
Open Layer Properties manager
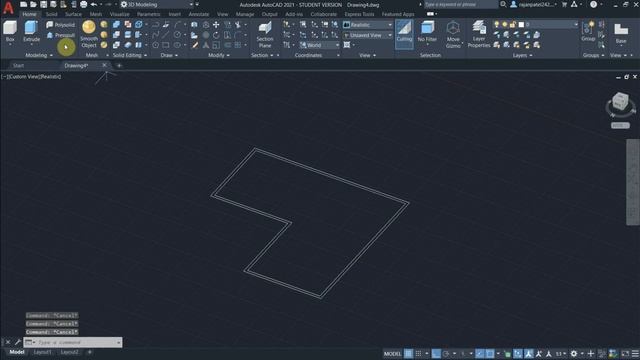coord(479,35)
